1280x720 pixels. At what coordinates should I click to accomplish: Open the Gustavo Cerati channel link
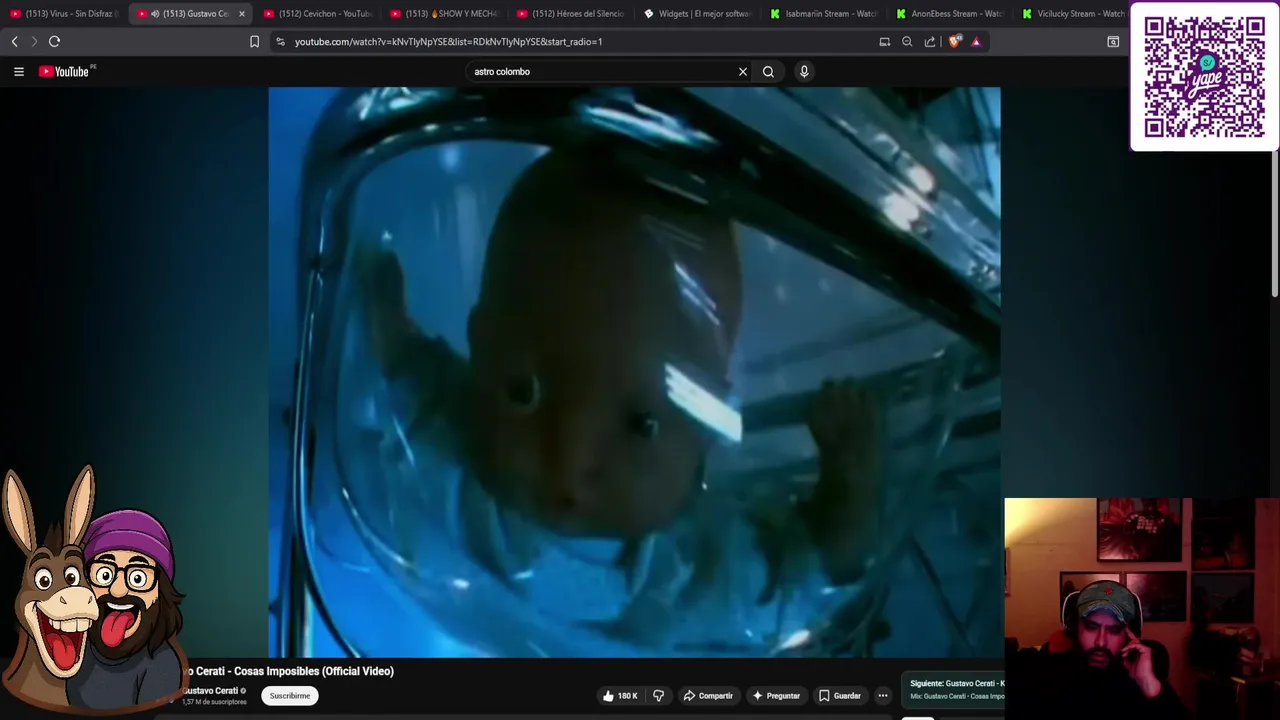pos(210,691)
